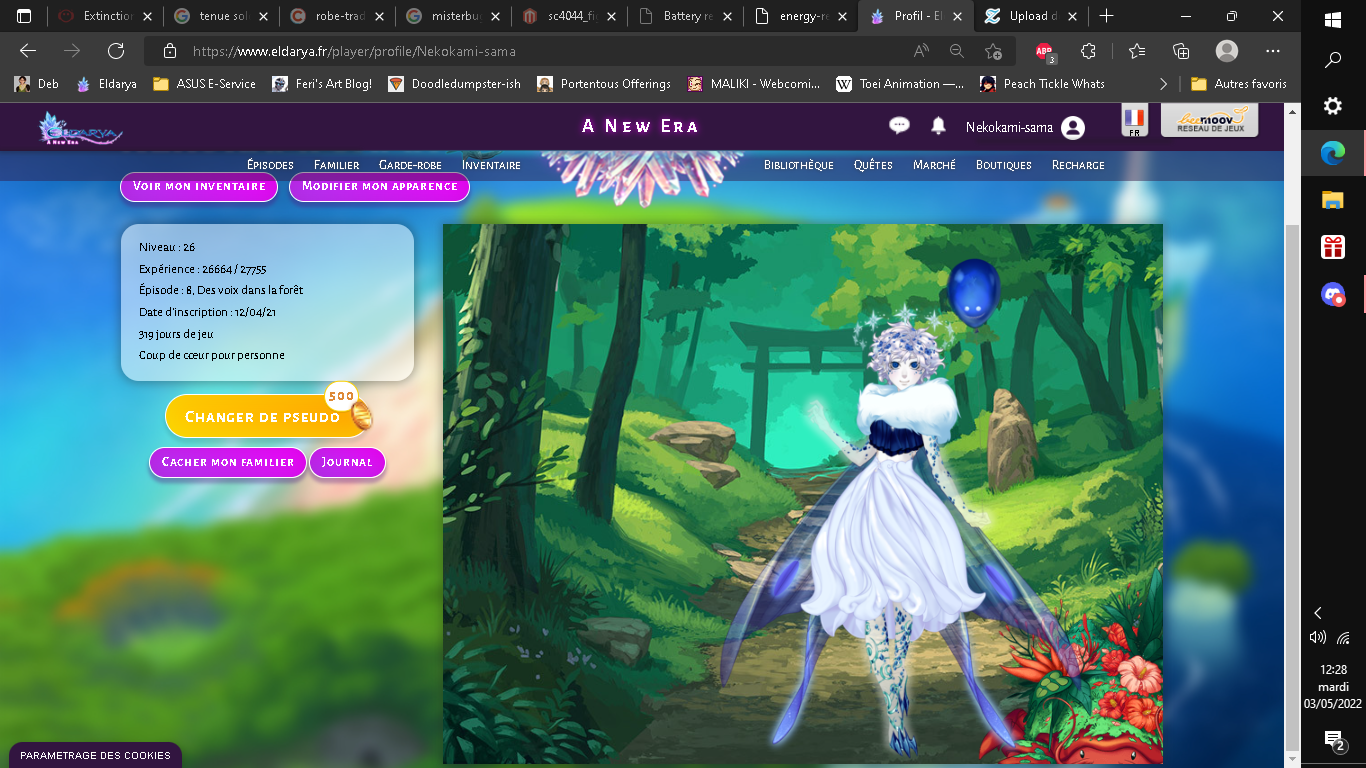This screenshot has height=768, width=1366.
Task: Switch to the Battery re tab
Action: click(x=687, y=16)
